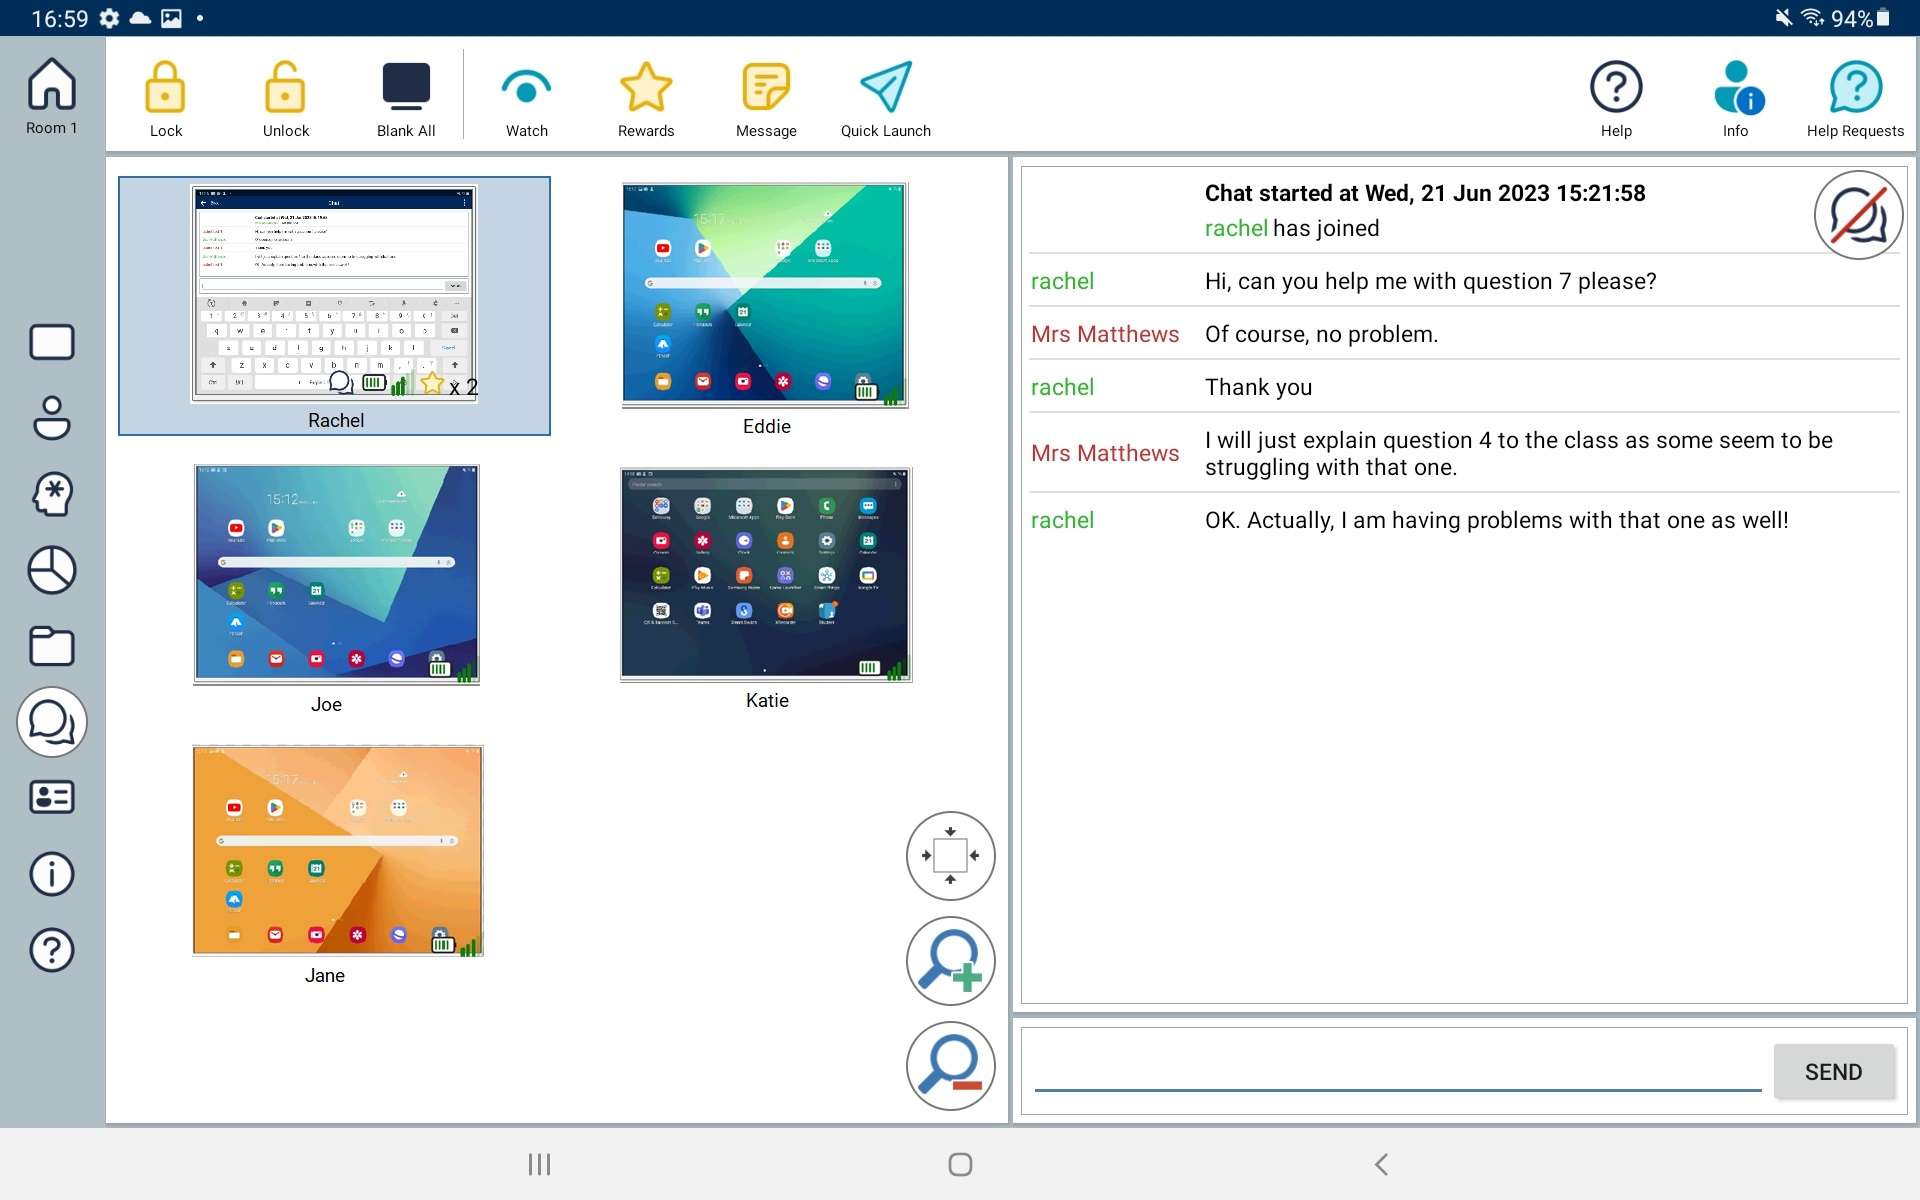Open the Info person icon
Viewport: 1920px width, 1200px height.
point(1736,89)
